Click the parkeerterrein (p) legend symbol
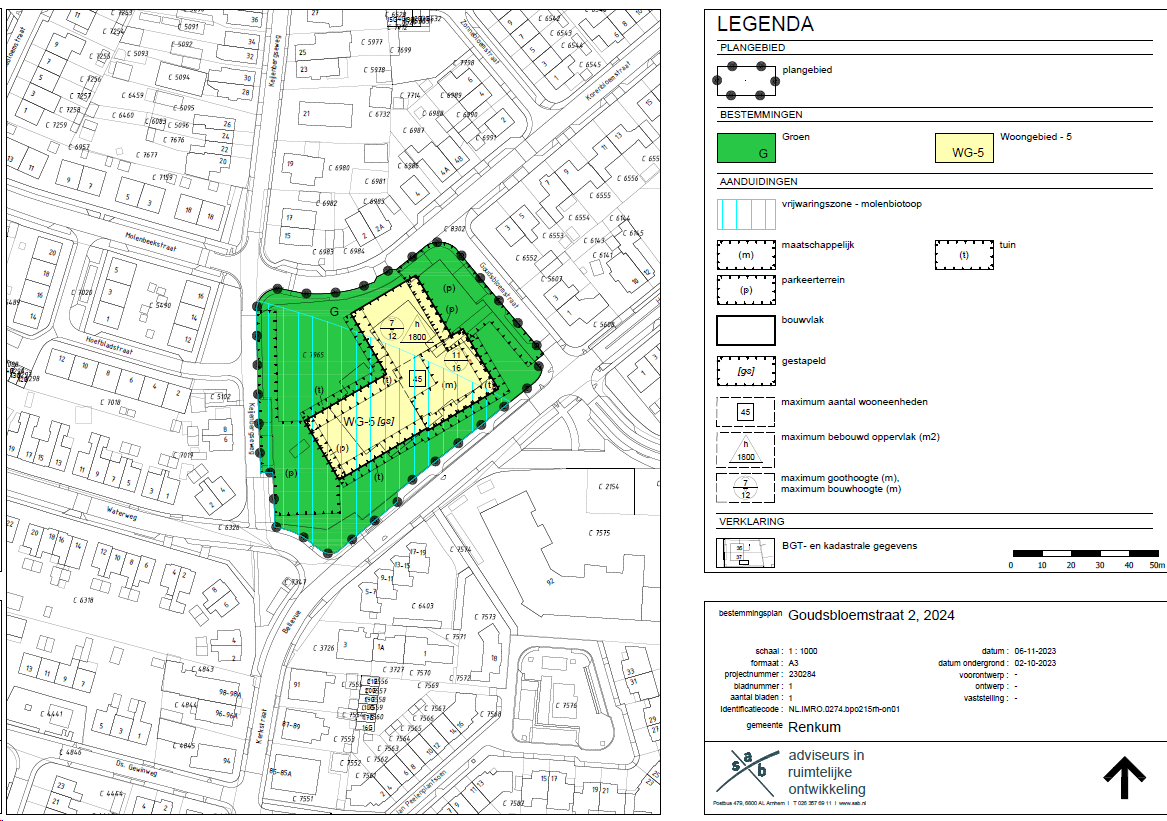The height and width of the screenshot is (821, 1167). (746, 290)
